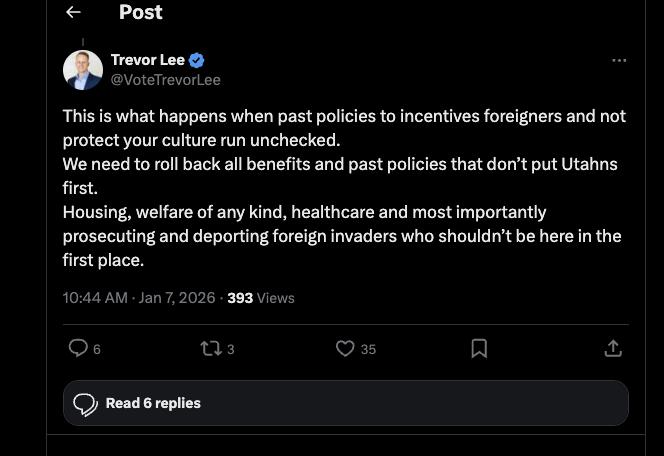Viewport: 664px width, 456px height.
Task: Open the @VoteTrevorLee handle link
Action: [165, 80]
